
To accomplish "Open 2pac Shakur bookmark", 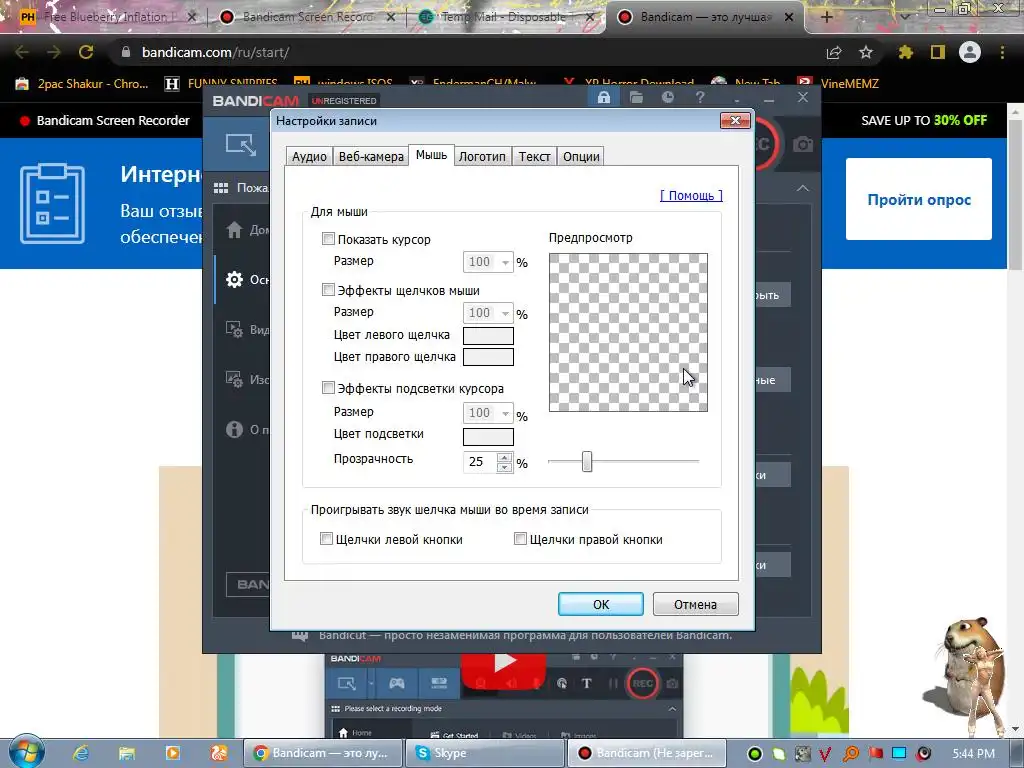I will click(82, 83).
